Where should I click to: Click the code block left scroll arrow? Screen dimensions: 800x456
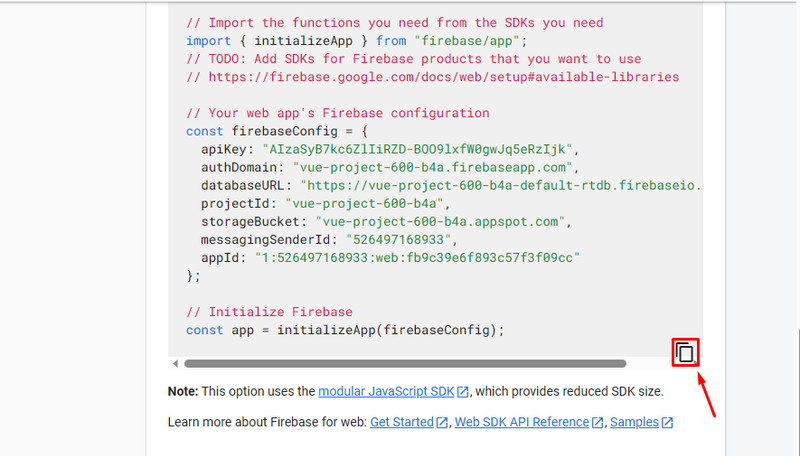point(176,364)
